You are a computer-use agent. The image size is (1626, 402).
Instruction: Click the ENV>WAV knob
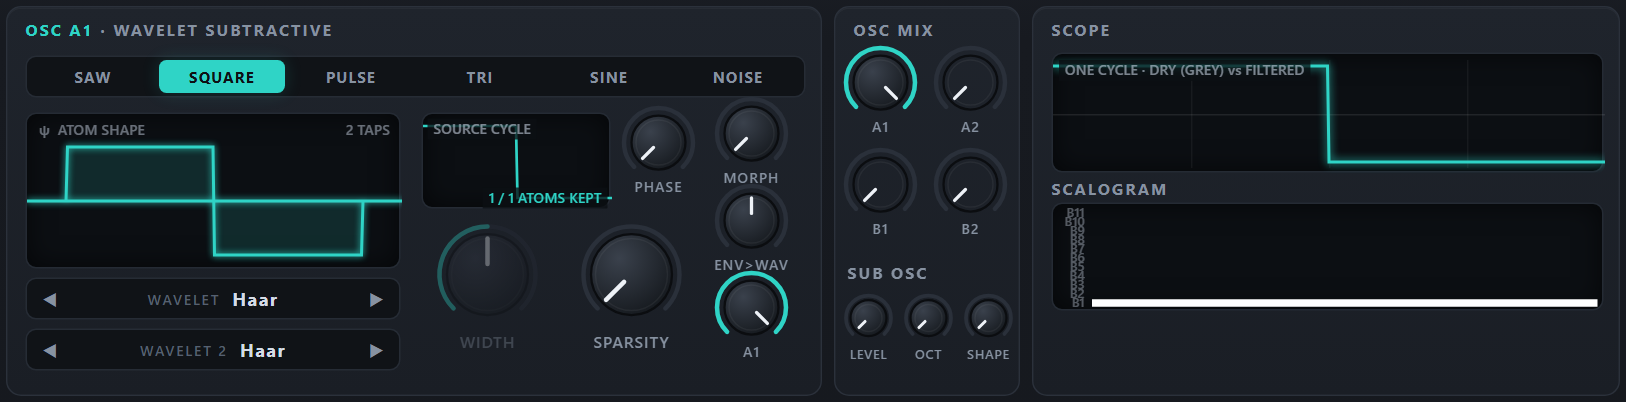pyautogui.click(x=751, y=220)
